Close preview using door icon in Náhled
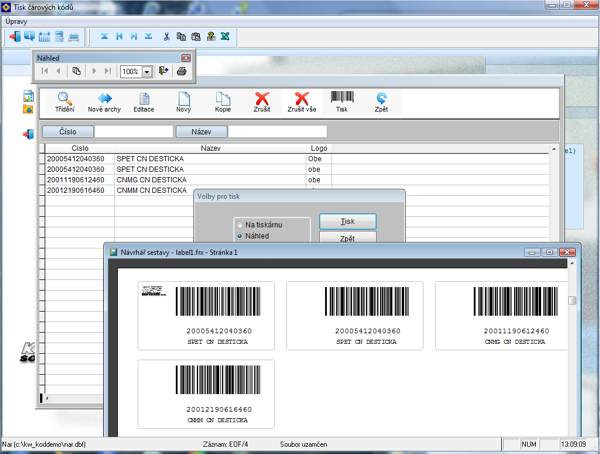This screenshot has width=600, height=454. coord(164,71)
